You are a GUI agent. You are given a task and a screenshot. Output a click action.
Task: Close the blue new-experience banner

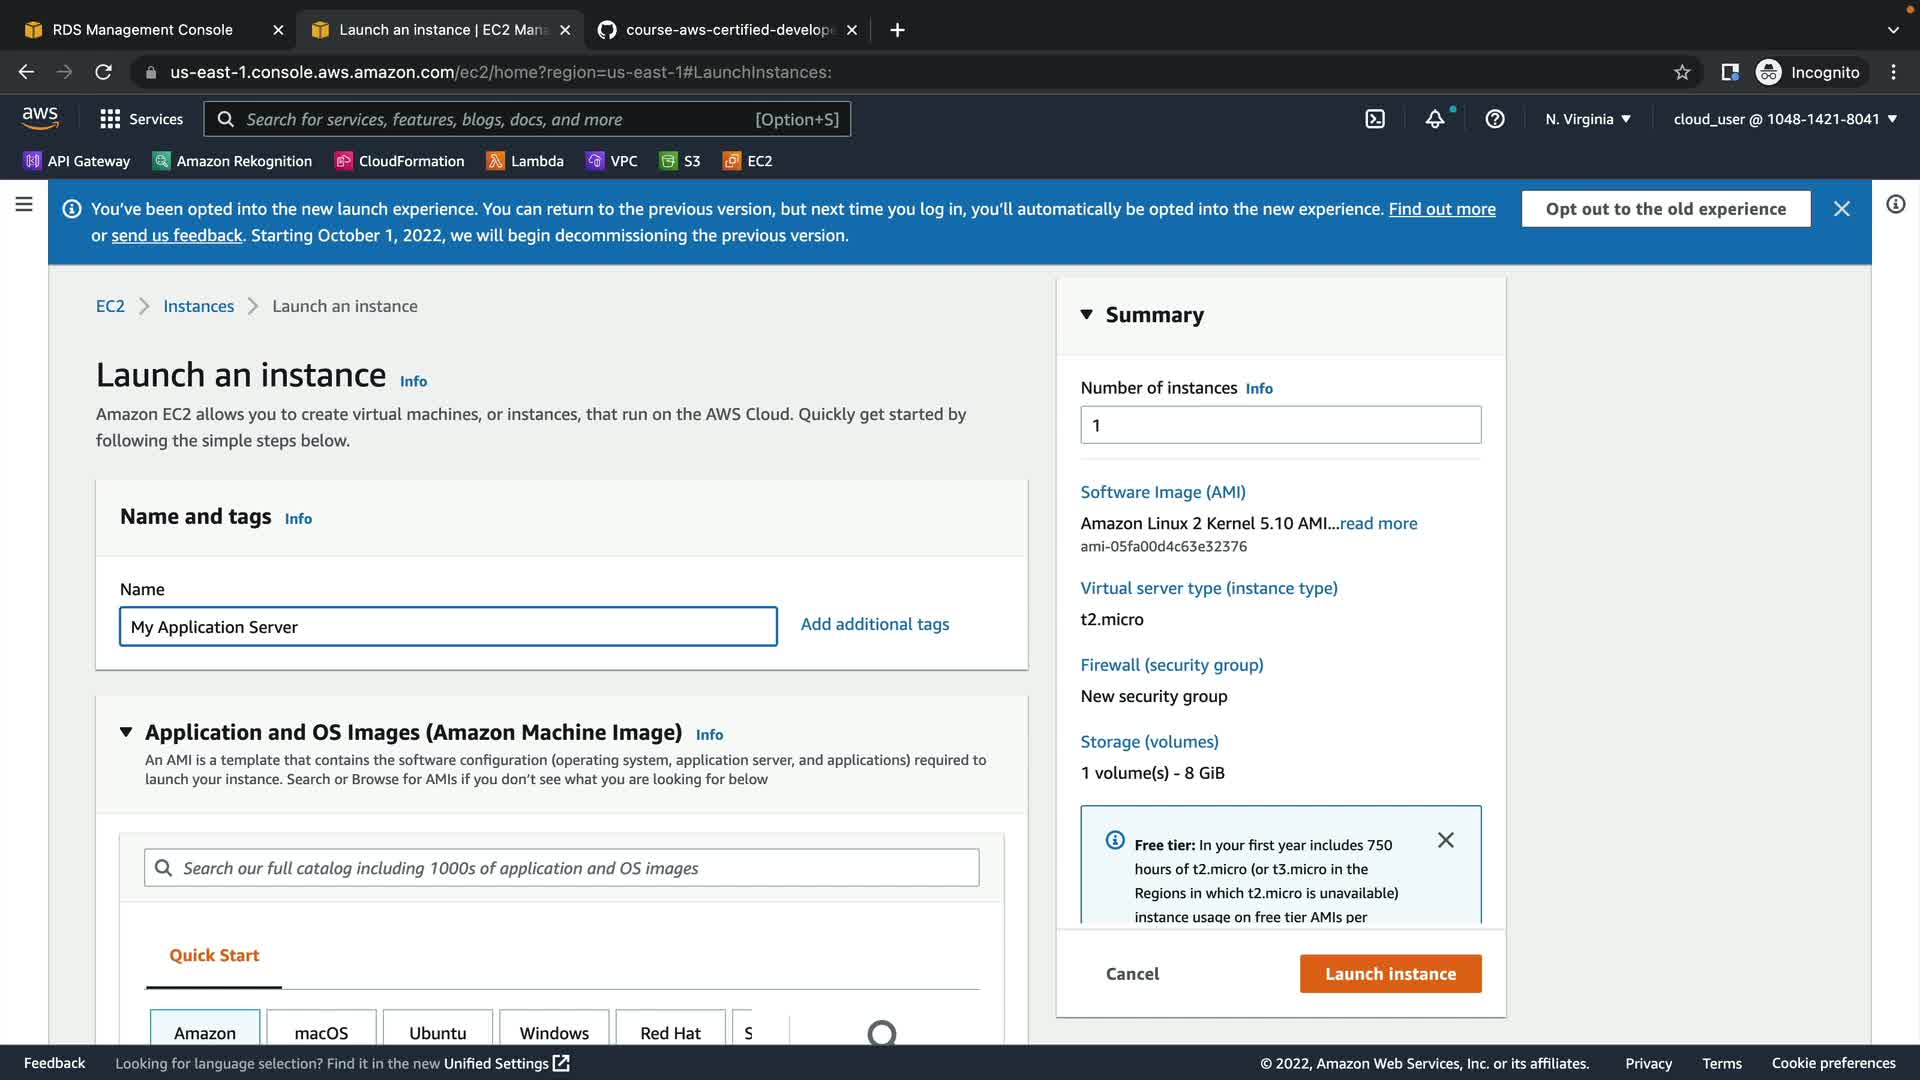click(x=1841, y=209)
